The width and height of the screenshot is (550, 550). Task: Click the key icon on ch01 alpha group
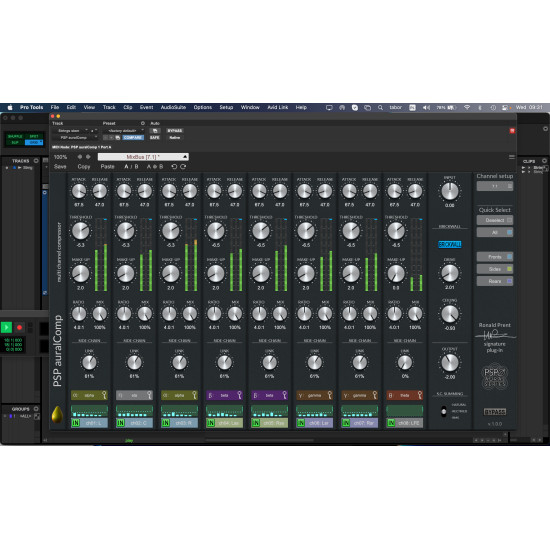point(104,395)
